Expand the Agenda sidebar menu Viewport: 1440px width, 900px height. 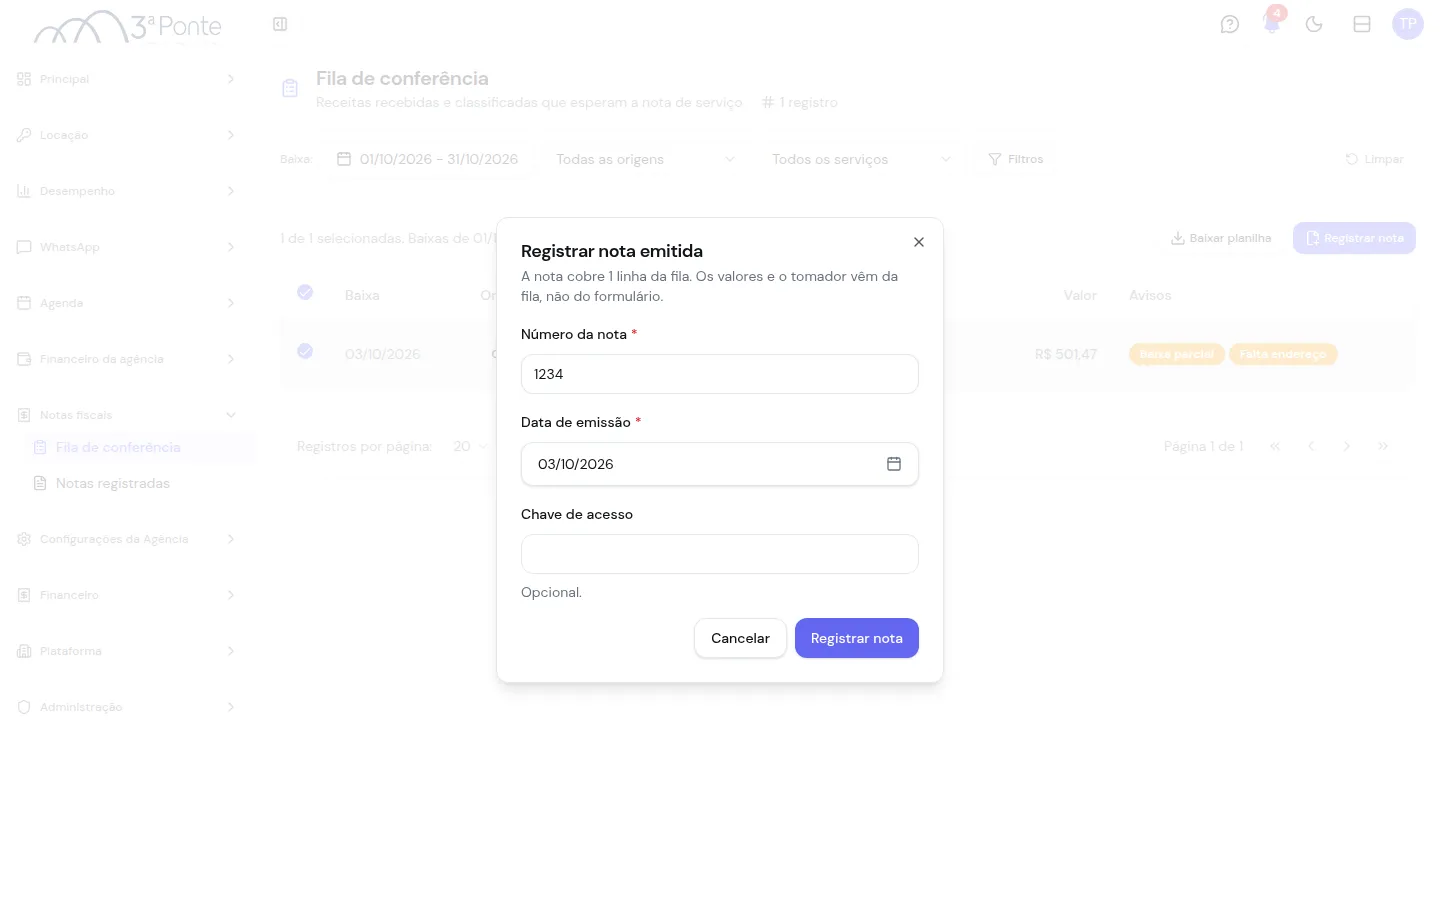tap(127, 303)
